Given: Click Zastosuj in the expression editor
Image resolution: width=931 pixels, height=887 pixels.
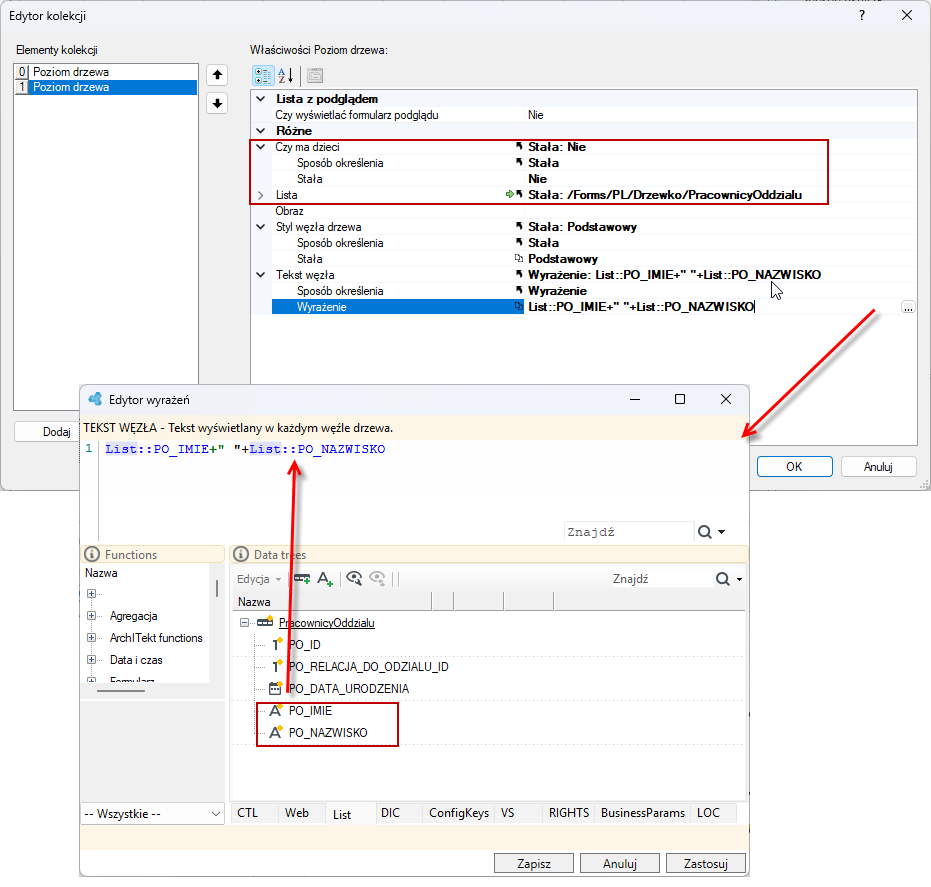Looking at the screenshot, I should [706, 863].
